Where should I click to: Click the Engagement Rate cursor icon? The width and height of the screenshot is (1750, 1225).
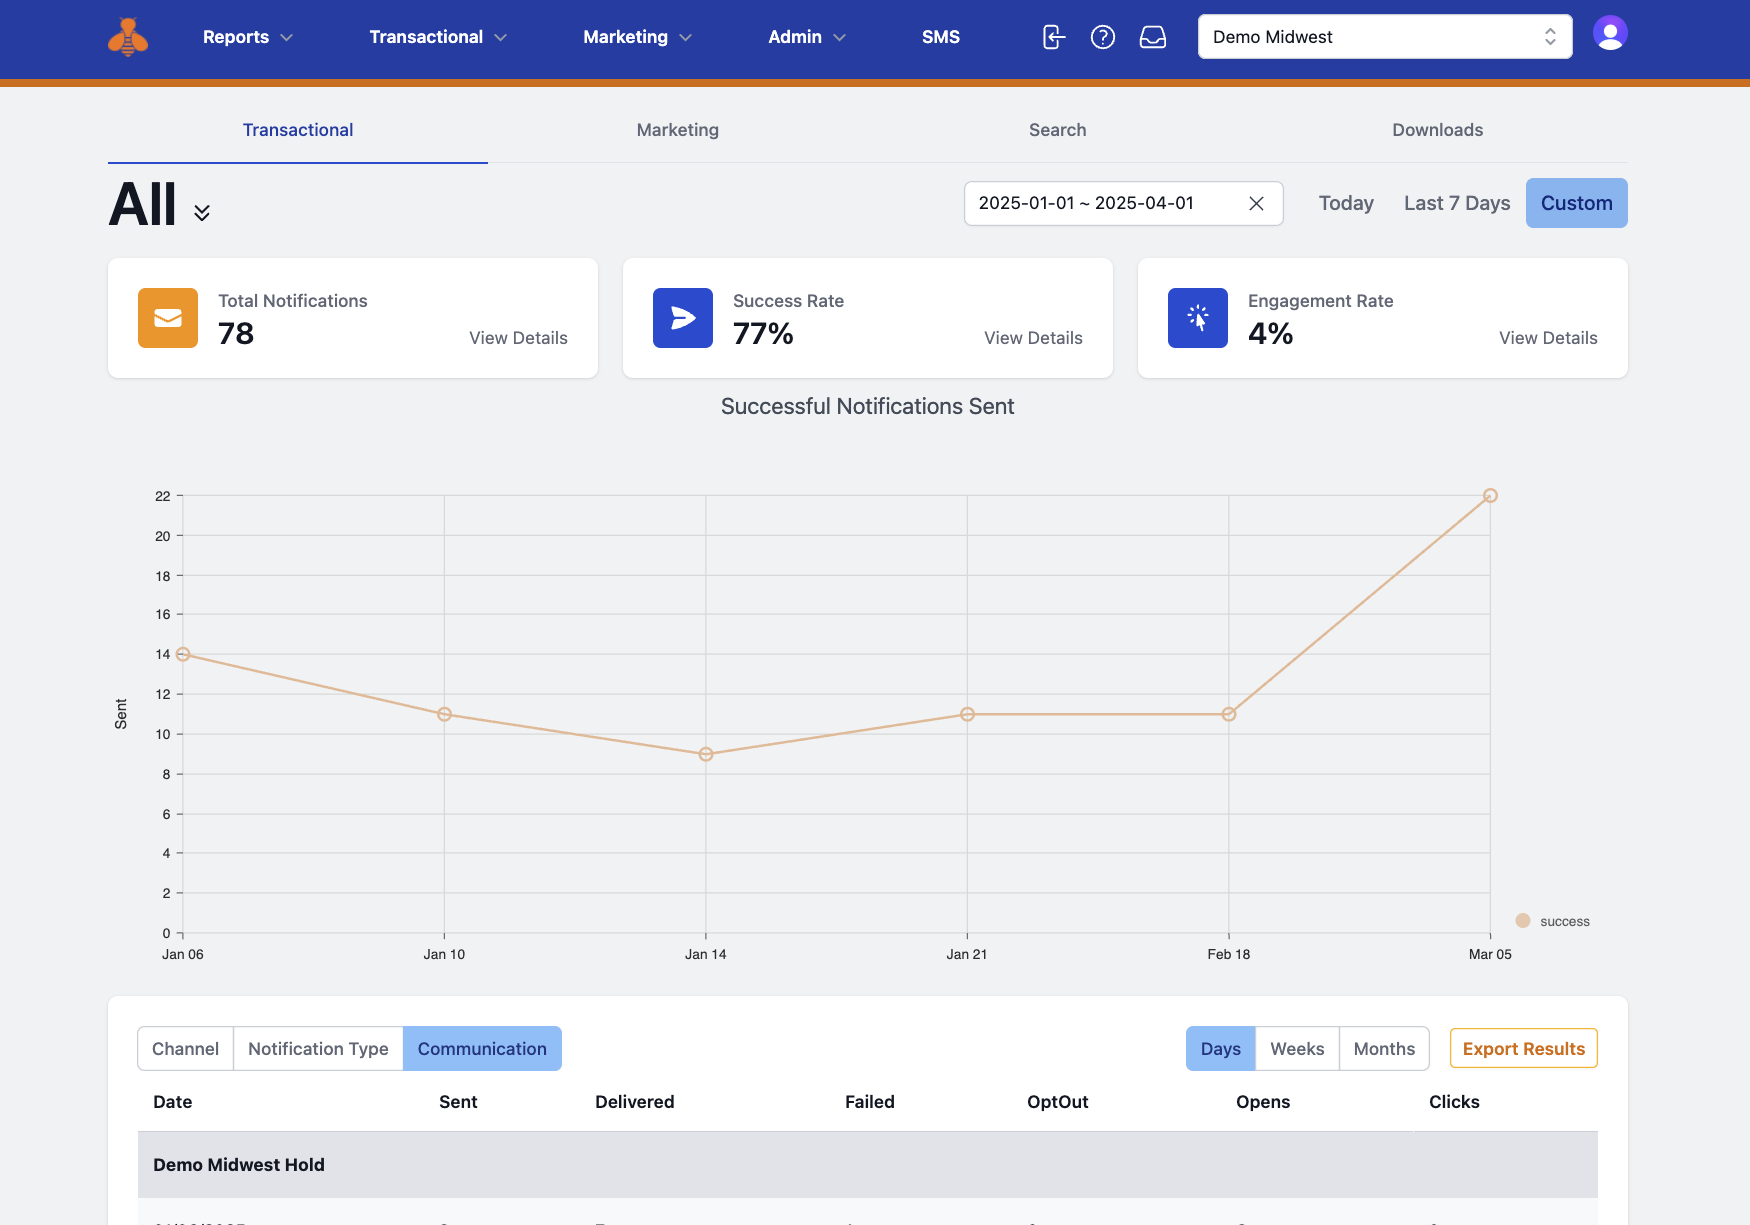(1197, 318)
